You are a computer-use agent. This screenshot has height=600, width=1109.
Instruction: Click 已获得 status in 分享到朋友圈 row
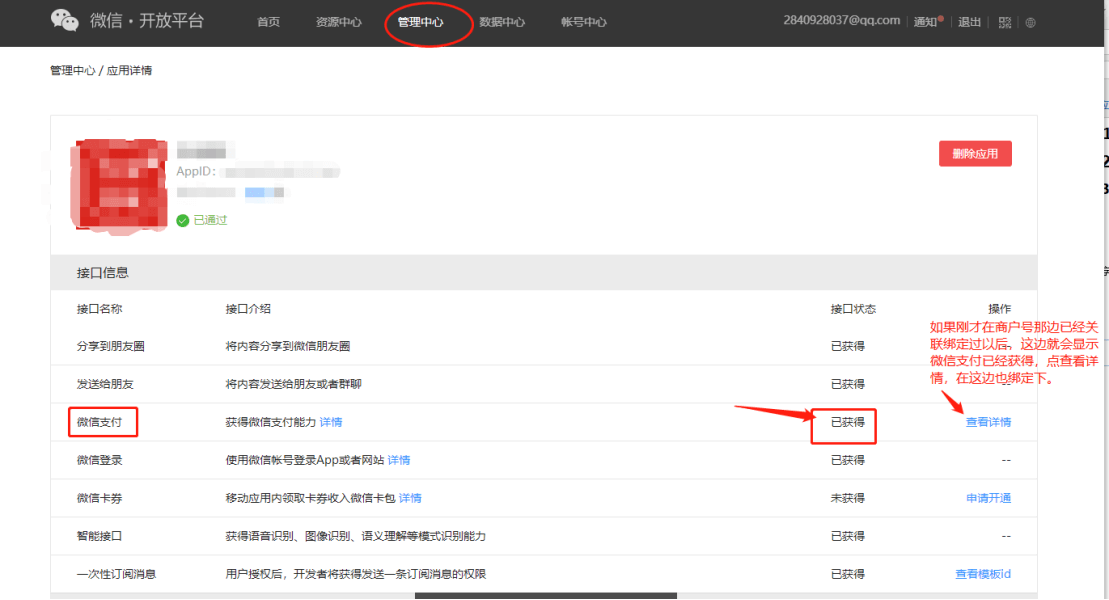point(847,346)
